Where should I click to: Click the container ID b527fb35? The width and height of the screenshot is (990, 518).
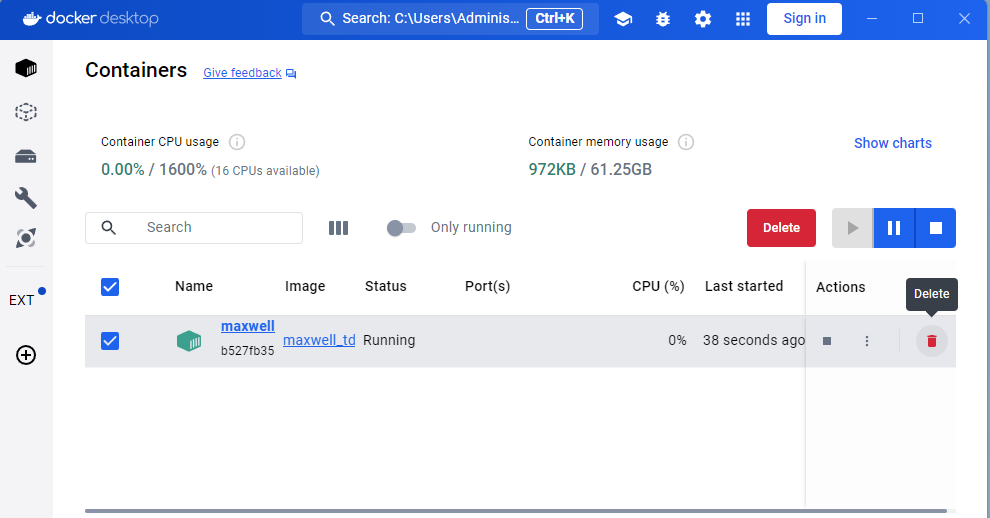coord(248,351)
